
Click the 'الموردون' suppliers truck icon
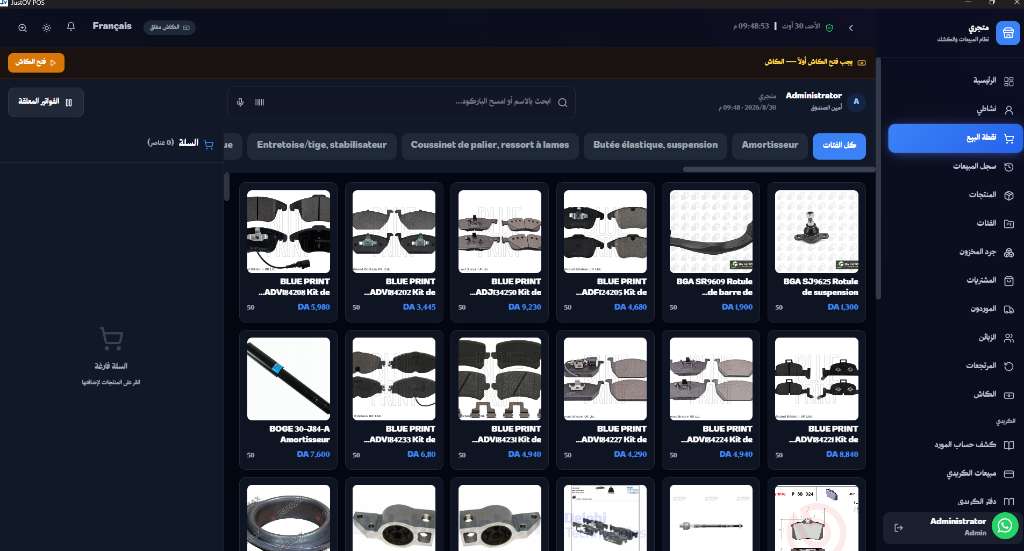pos(1008,309)
